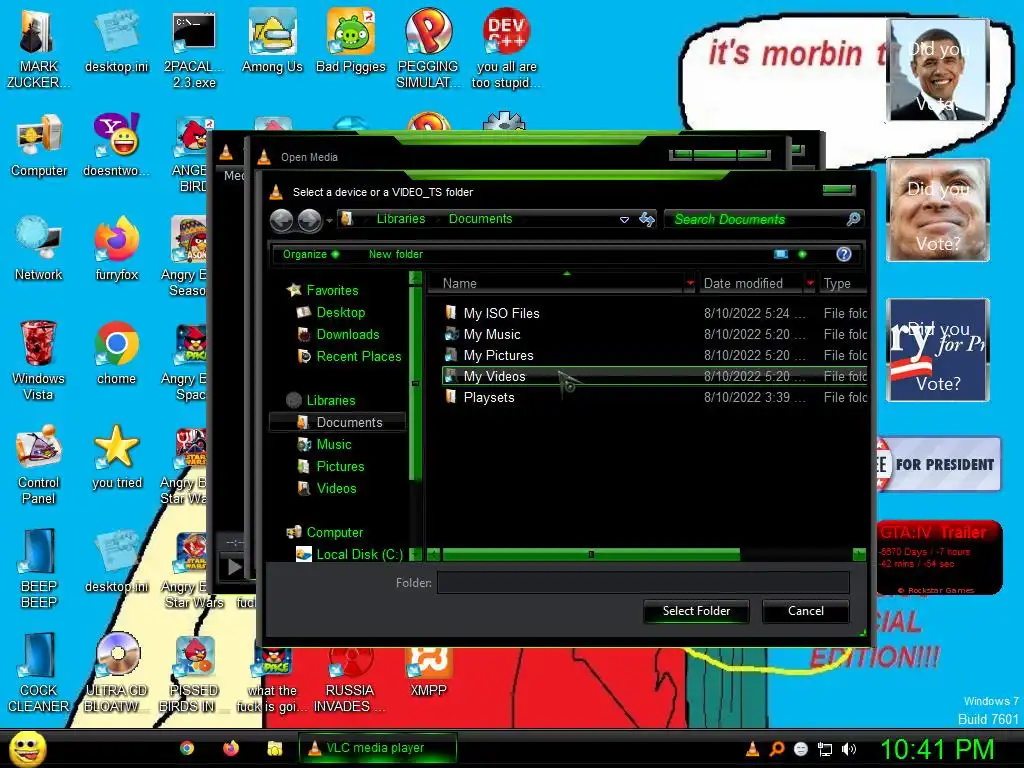Select the Computer desktop icon
This screenshot has height=768, width=1024.
pyautogui.click(x=39, y=146)
